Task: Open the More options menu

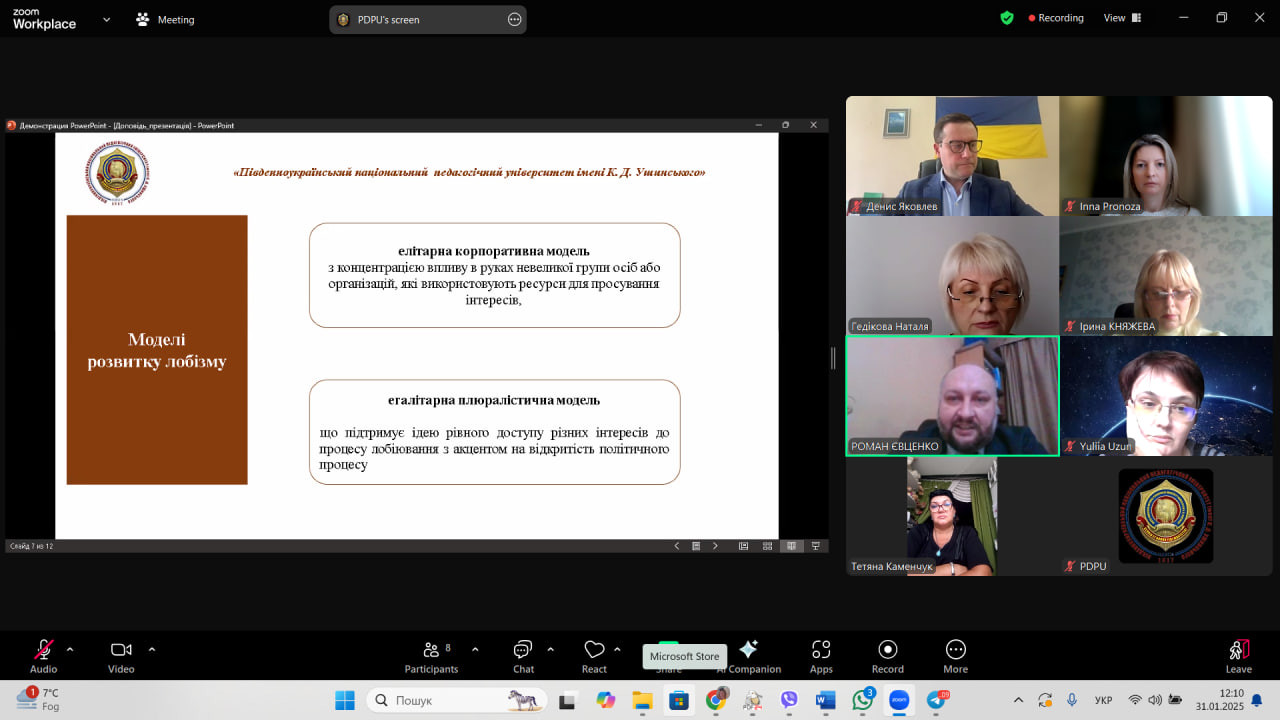Action: tap(955, 656)
